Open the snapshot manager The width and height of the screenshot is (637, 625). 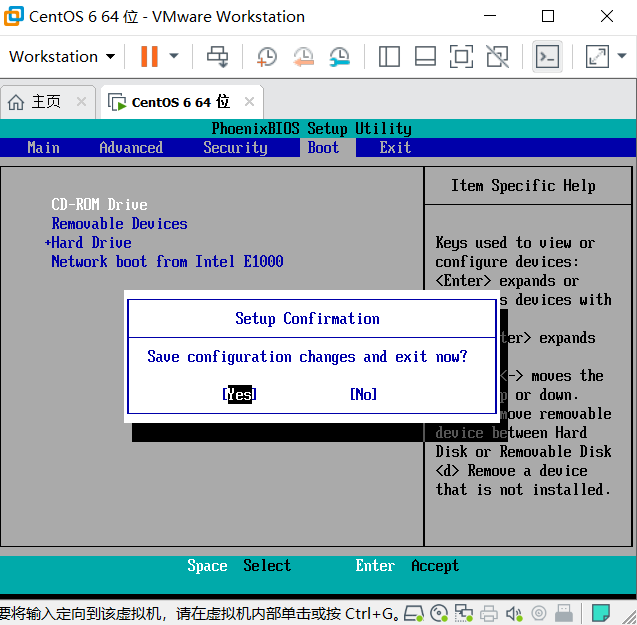pyautogui.click(x=340, y=56)
